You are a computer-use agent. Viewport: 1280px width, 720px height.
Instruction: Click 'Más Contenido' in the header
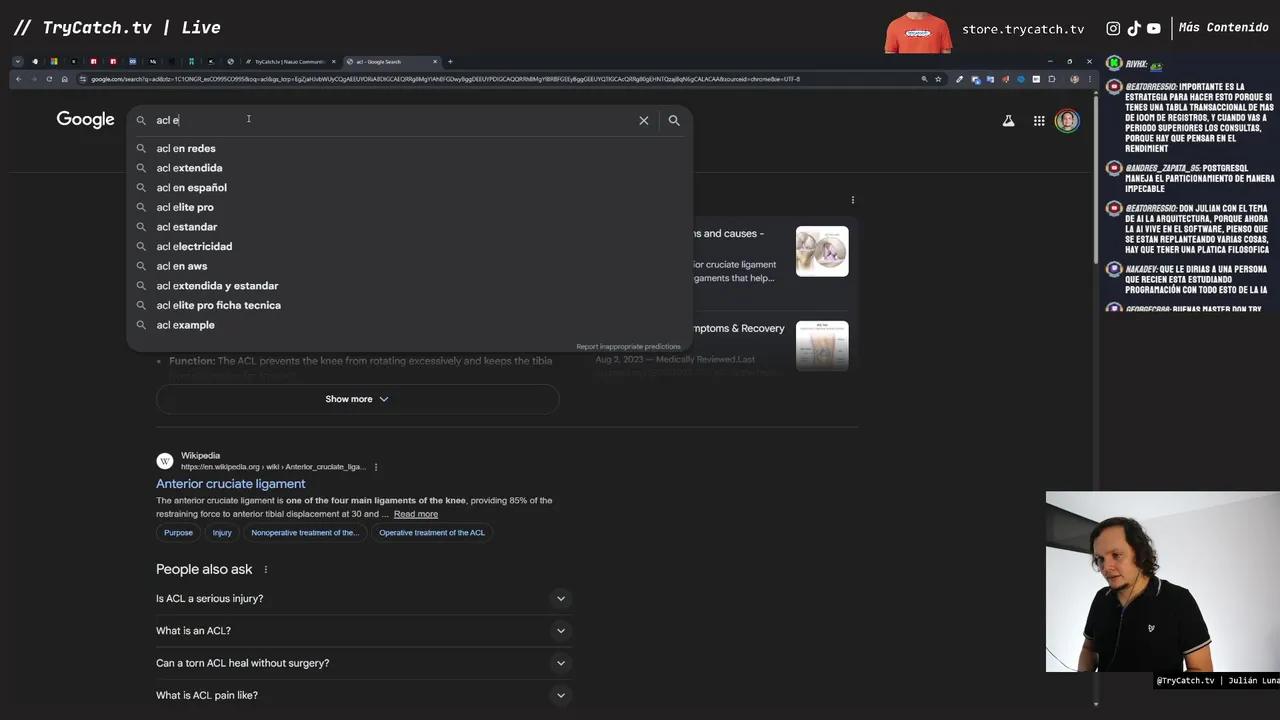click(x=1223, y=28)
